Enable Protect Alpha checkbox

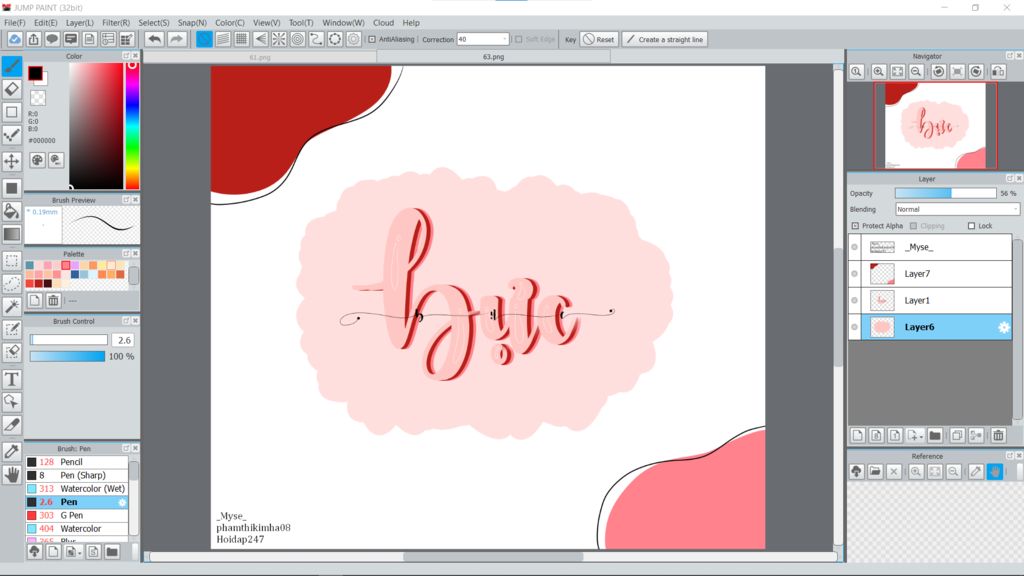coord(855,226)
